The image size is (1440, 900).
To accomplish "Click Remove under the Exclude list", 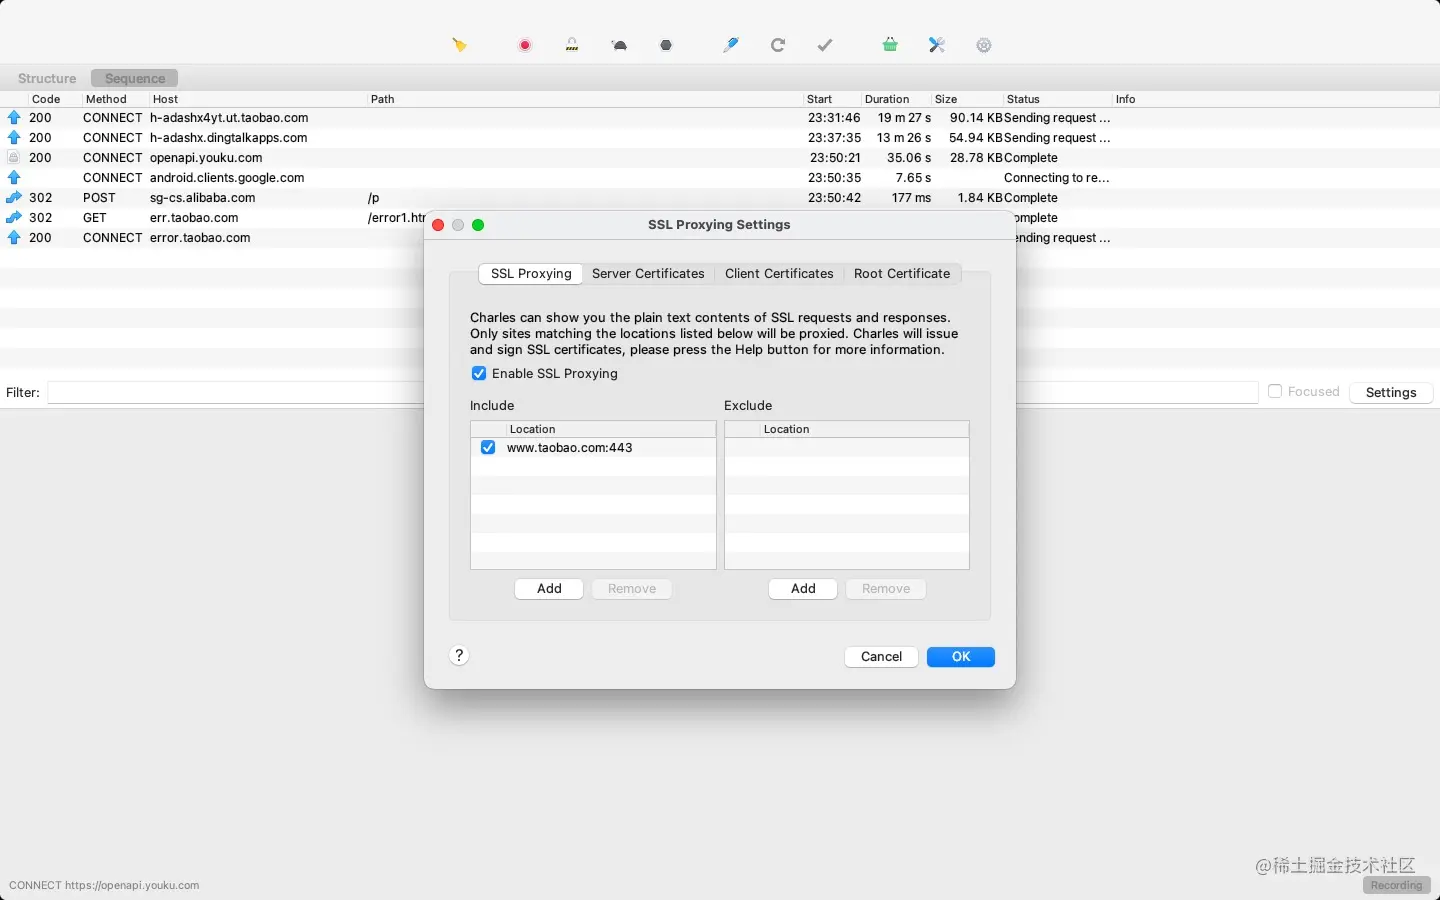I will click(x=886, y=589).
